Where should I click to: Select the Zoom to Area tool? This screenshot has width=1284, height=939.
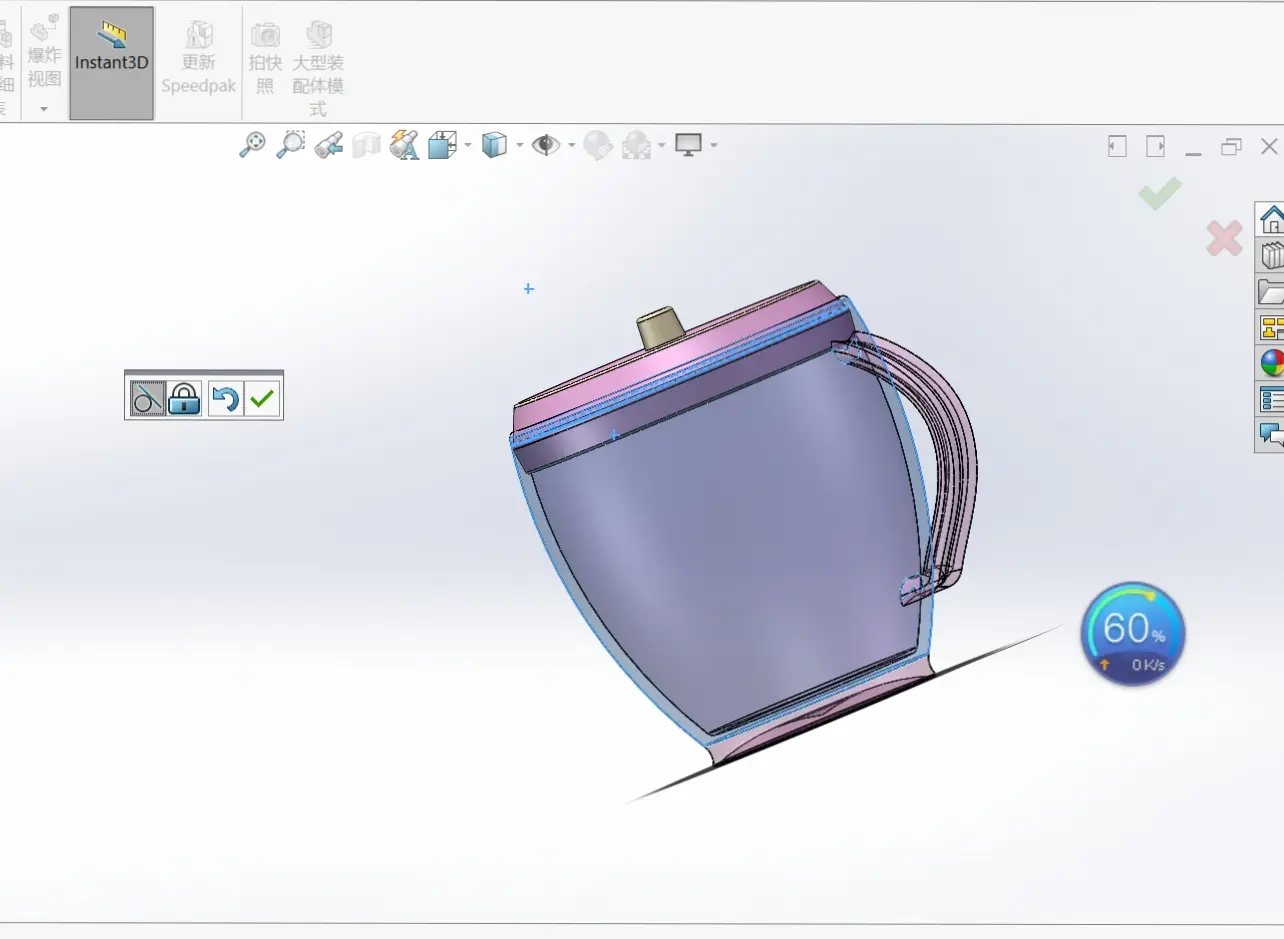click(x=290, y=145)
